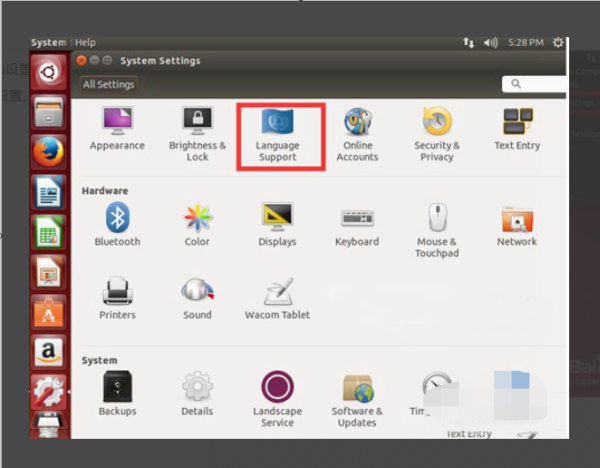This screenshot has width=600, height=468.
Task: Click the All Settings button
Action: 109,84
